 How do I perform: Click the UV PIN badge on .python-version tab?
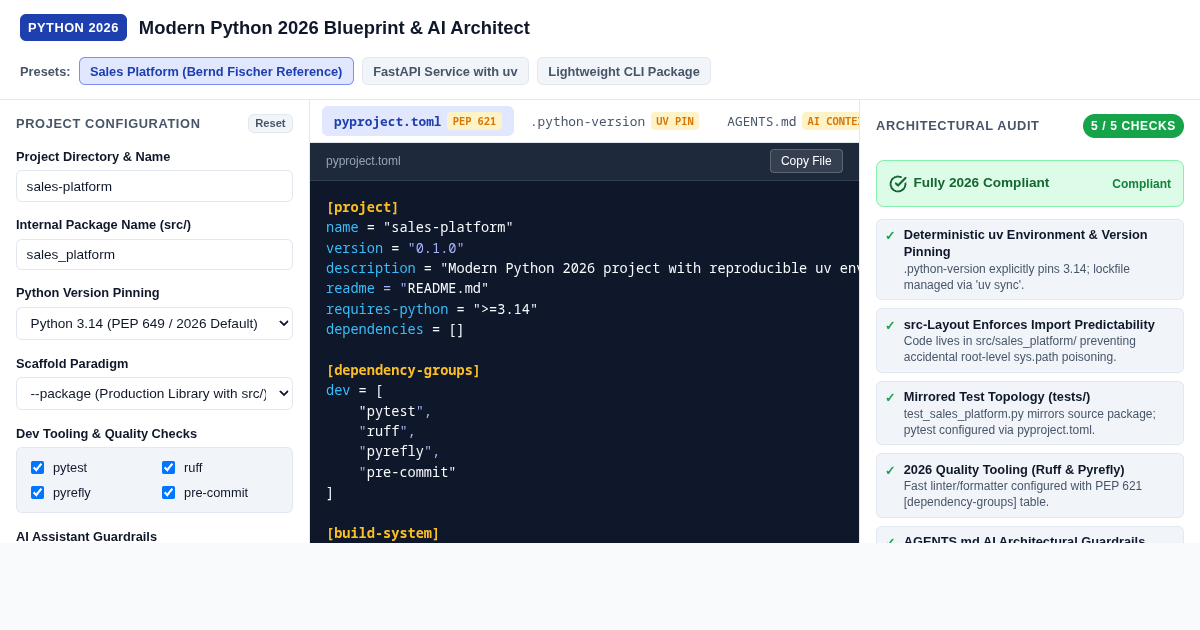[x=675, y=121]
